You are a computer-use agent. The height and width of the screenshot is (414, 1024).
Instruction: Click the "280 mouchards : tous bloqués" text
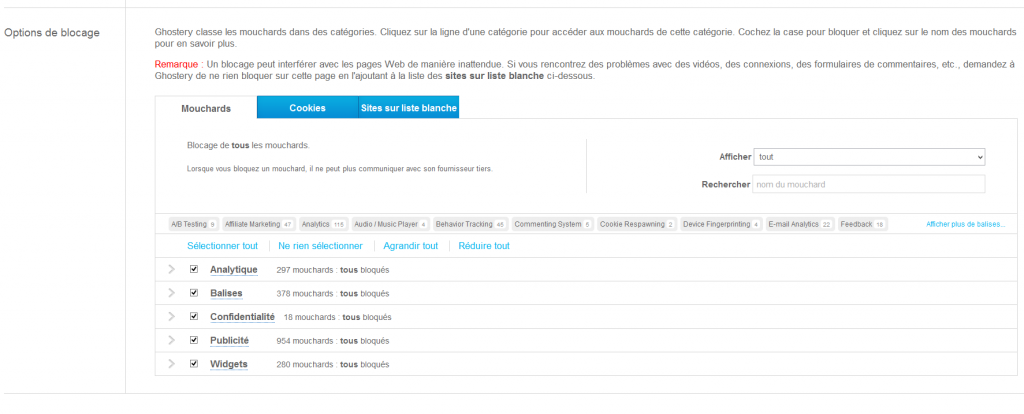(332, 364)
